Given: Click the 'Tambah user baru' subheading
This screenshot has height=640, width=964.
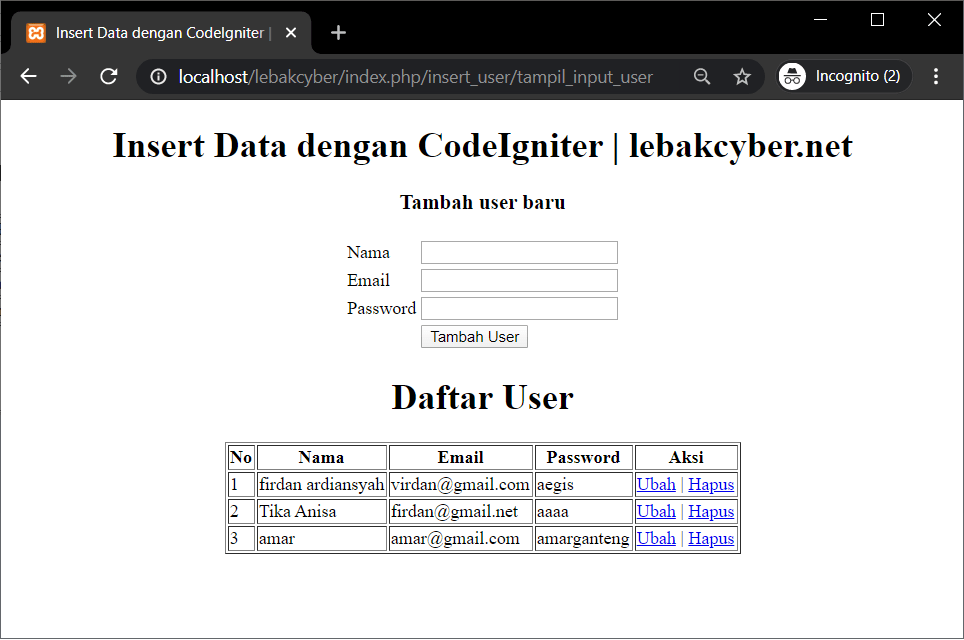Looking at the screenshot, I should click(x=483, y=202).
